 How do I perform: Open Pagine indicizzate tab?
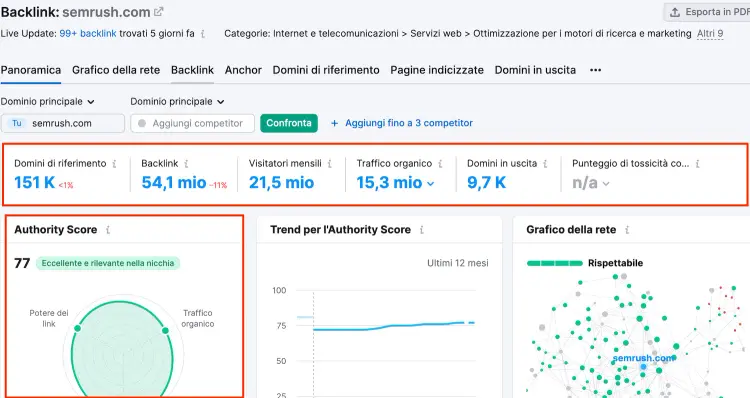(437, 70)
